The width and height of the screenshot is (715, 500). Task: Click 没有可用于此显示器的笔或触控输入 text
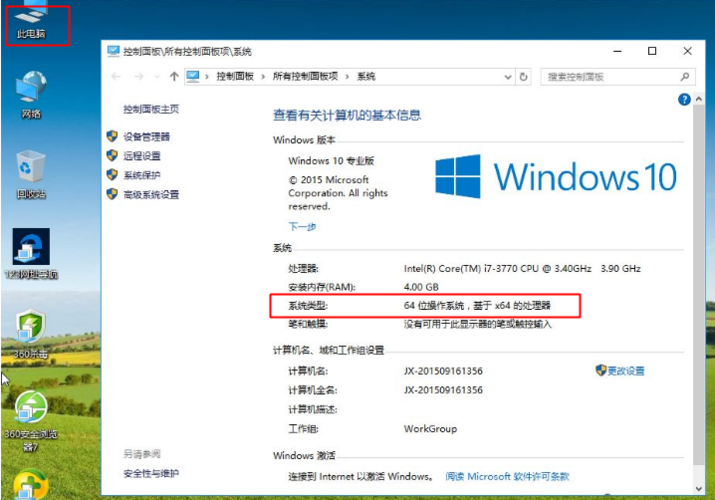[x=477, y=324]
